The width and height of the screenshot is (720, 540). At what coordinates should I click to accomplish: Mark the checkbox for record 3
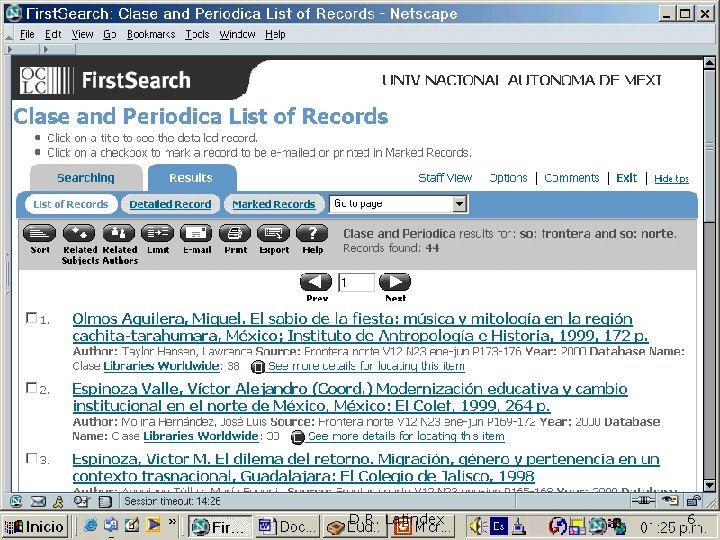[32, 458]
